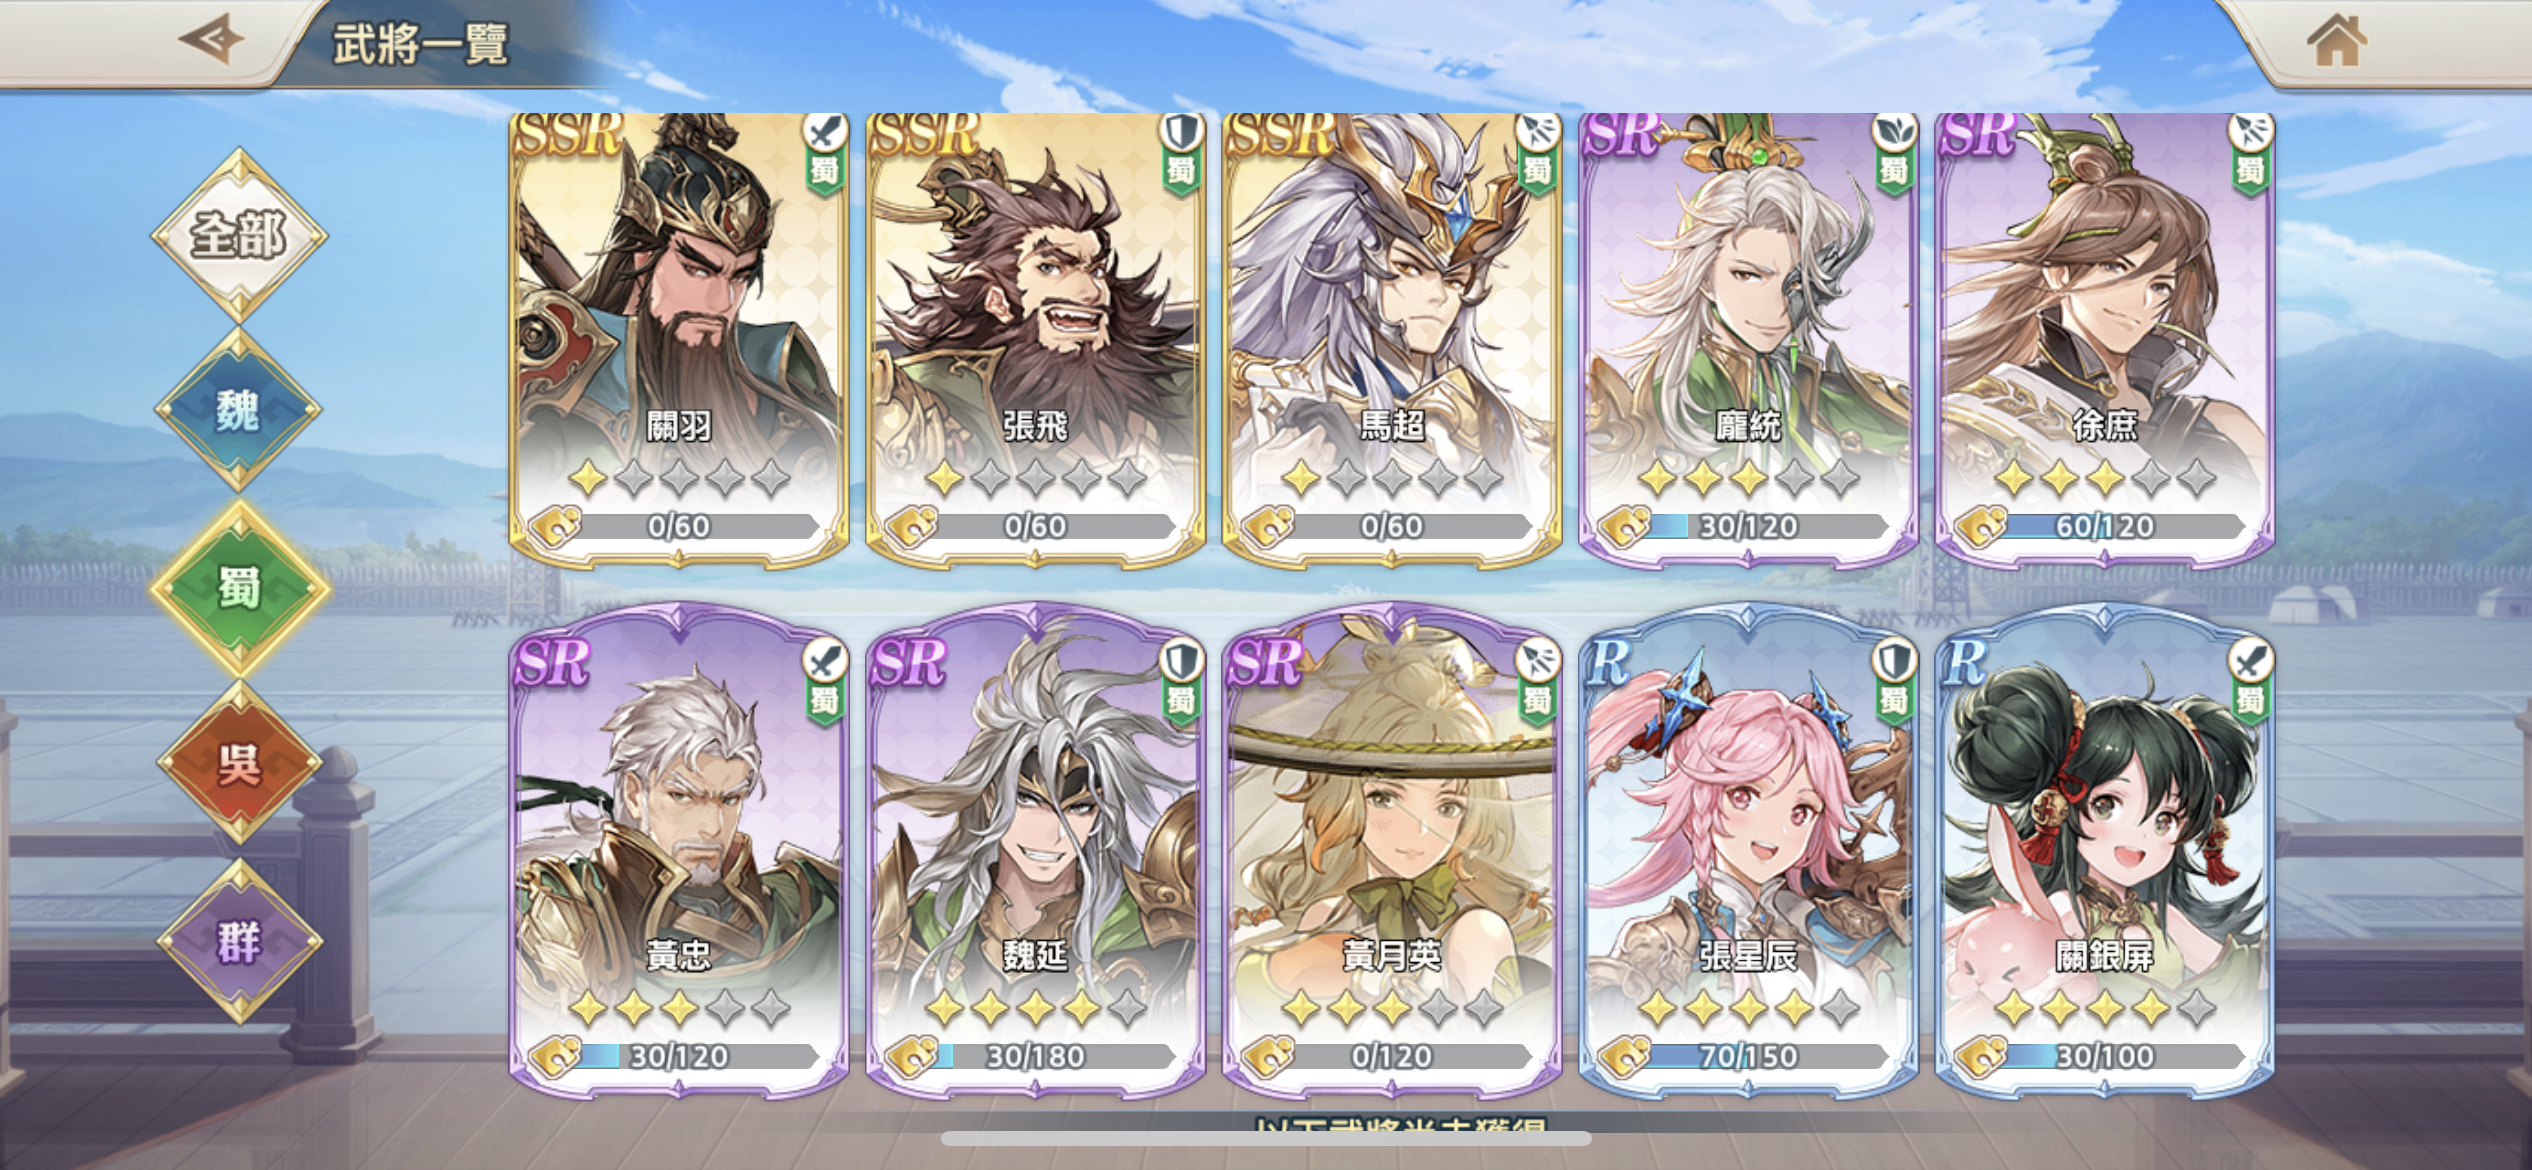Select the 全部 faction filter
Image resolution: width=2532 pixels, height=1170 pixels.
pos(239,236)
